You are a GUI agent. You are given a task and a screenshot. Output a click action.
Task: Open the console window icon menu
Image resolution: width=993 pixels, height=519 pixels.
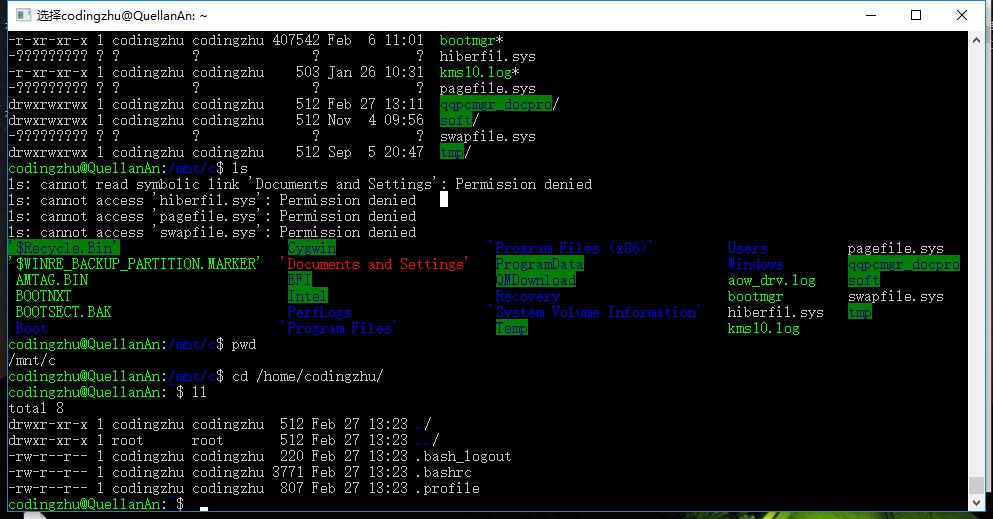23,15
